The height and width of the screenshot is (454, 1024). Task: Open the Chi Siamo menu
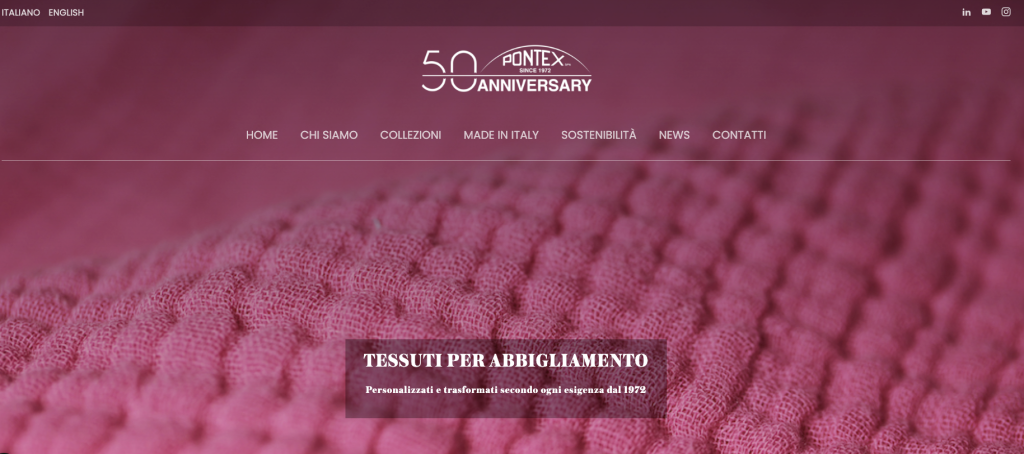click(x=329, y=135)
